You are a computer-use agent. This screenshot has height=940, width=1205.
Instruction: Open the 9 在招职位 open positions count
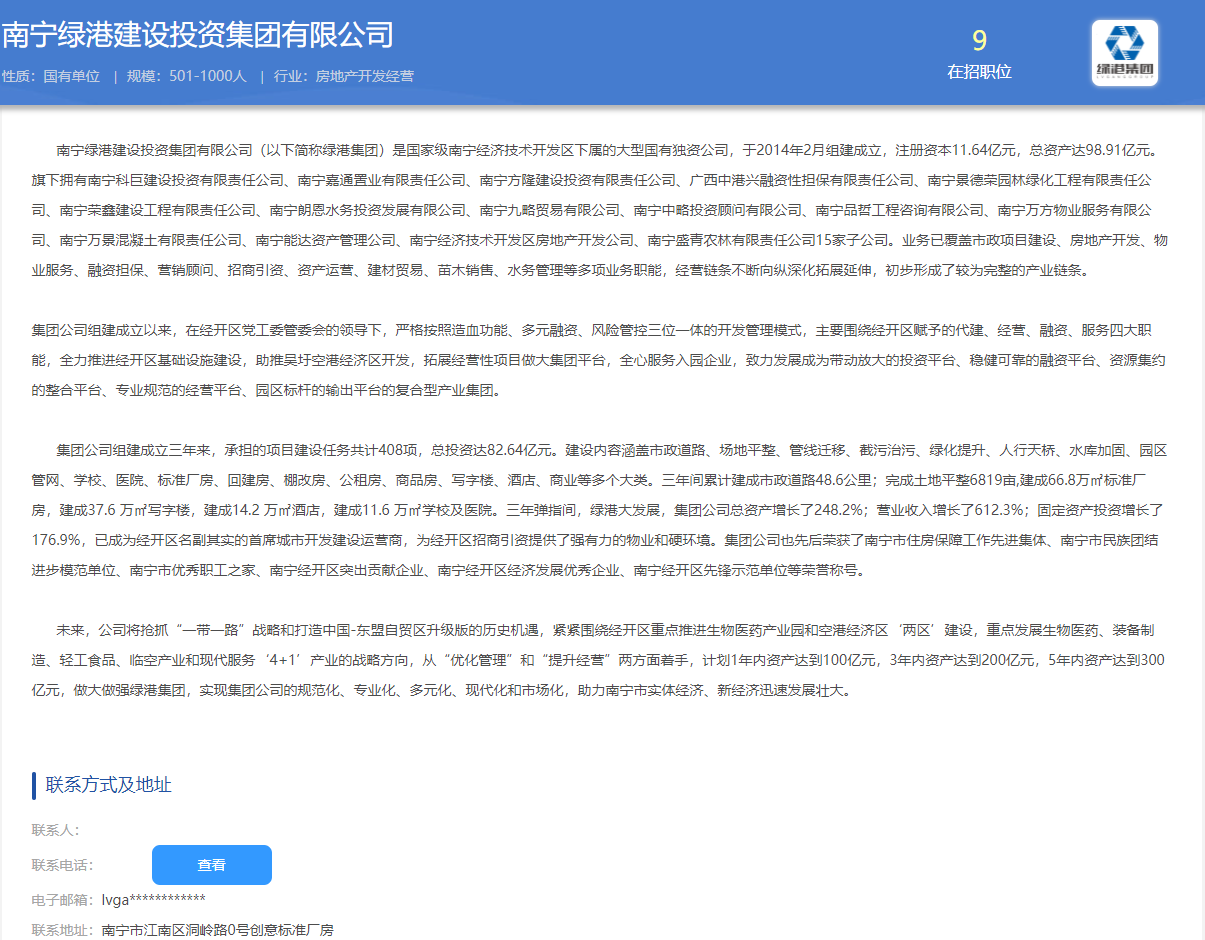point(979,54)
